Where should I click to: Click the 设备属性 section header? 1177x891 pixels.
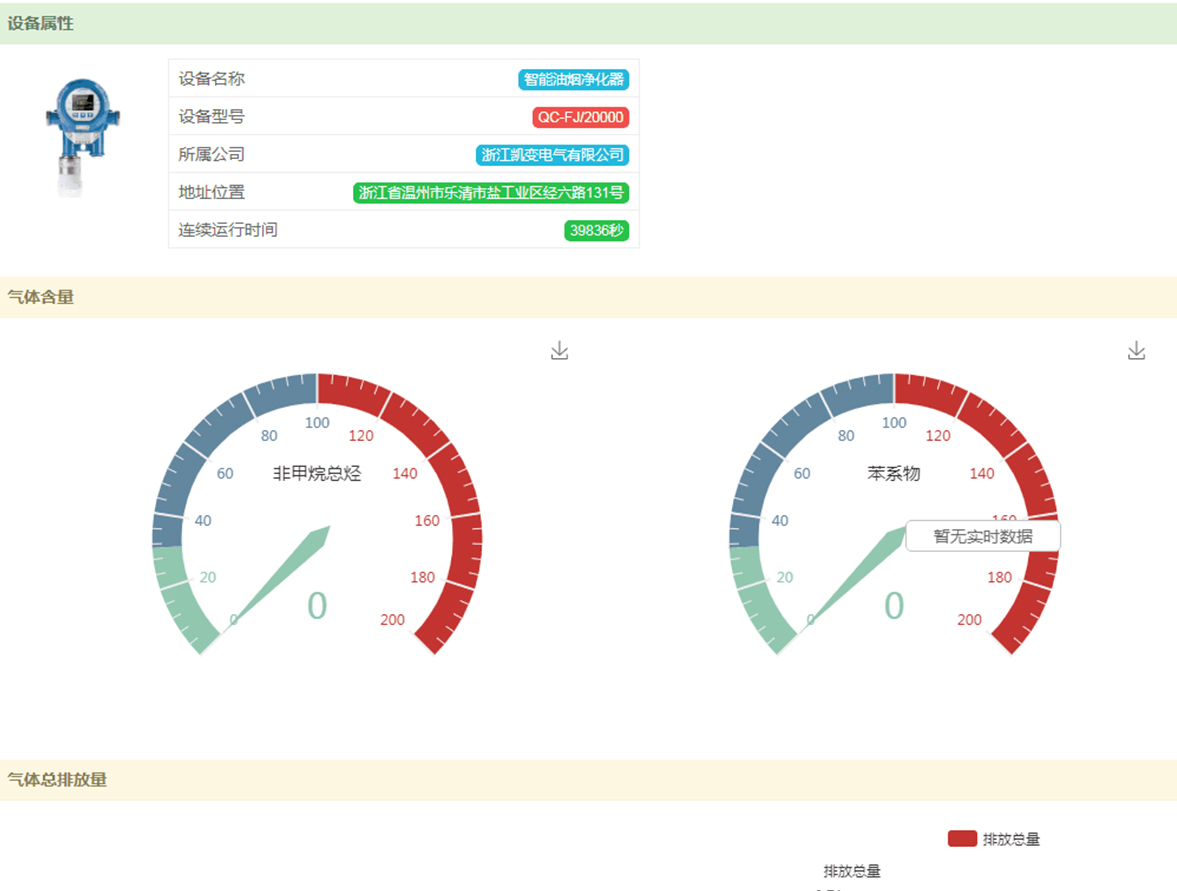click(x=41, y=24)
